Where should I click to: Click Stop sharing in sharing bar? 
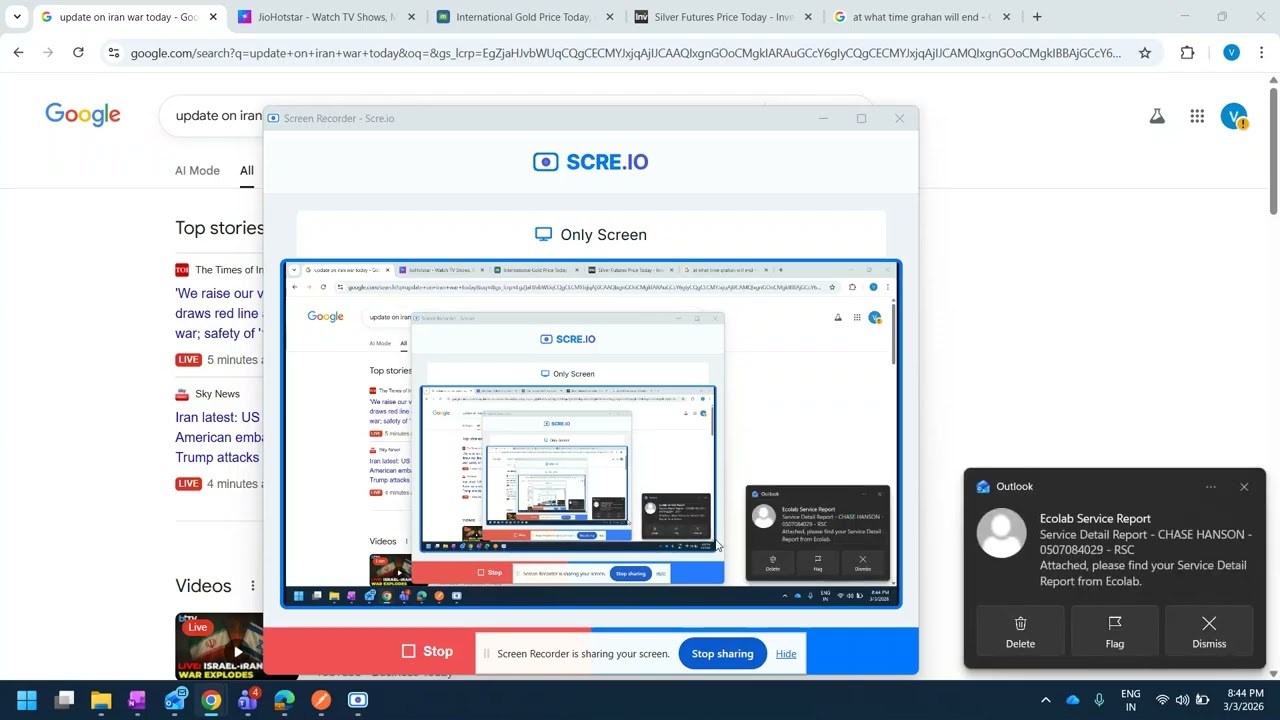pyautogui.click(x=722, y=654)
